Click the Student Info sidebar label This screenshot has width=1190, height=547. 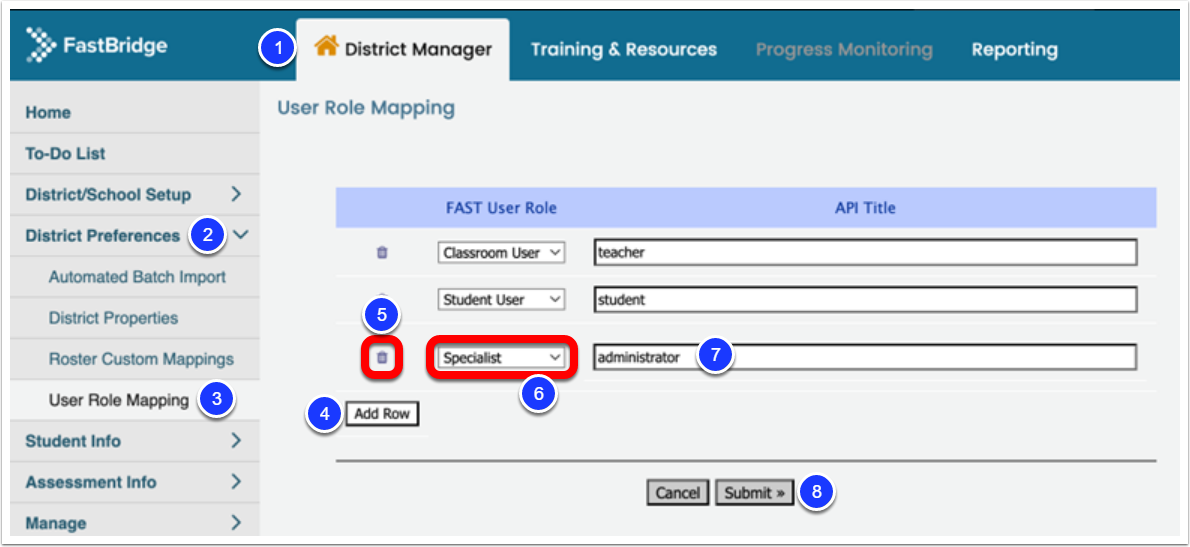pos(73,441)
